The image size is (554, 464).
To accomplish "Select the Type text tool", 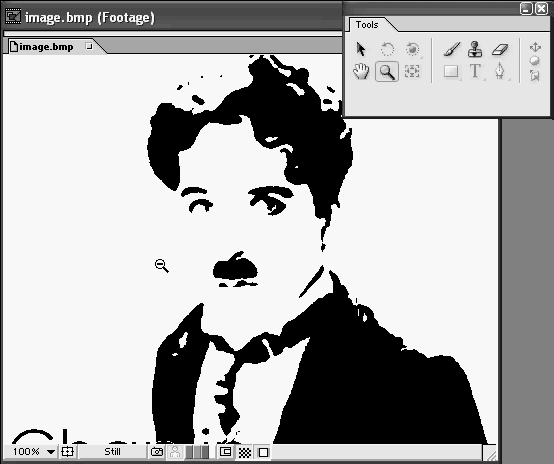I will coord(475,71).
